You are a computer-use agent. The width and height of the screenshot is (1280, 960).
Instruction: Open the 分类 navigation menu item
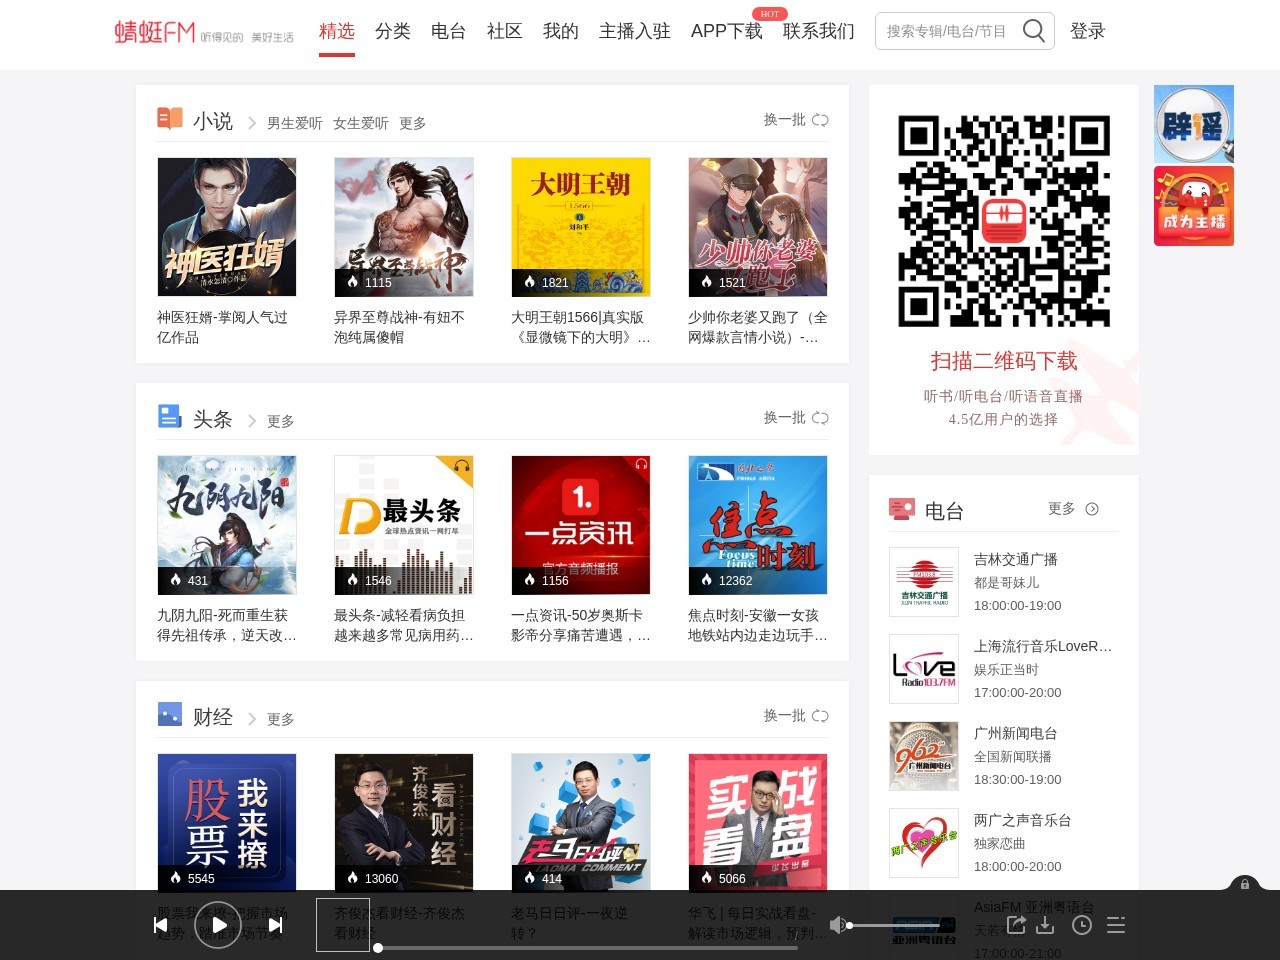click(392, 31)
